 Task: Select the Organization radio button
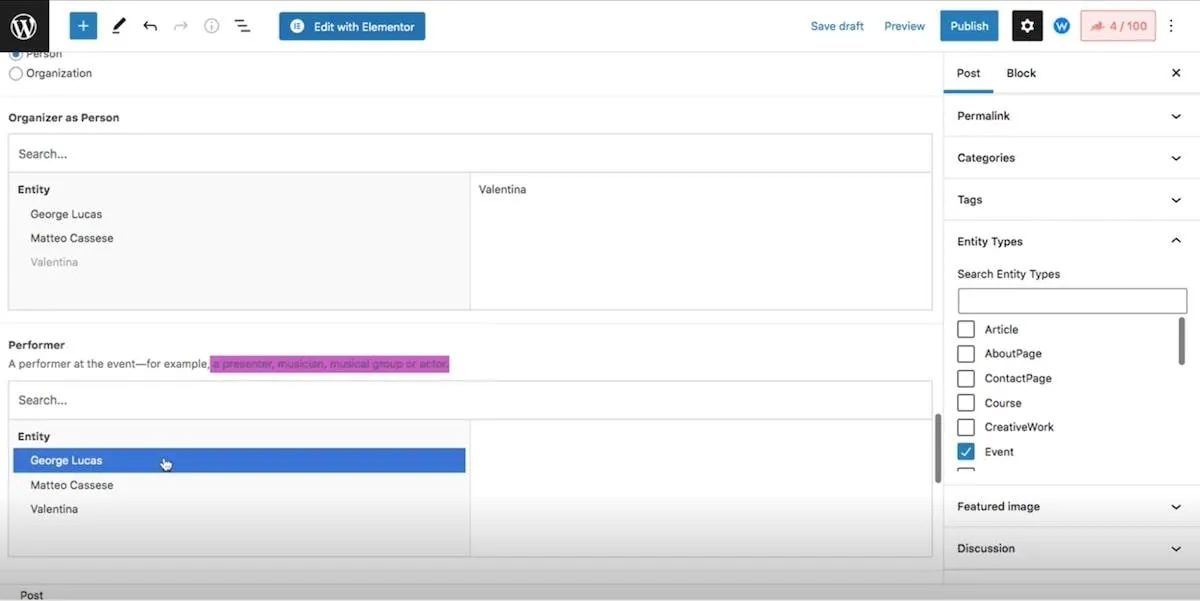coord(16,73)
